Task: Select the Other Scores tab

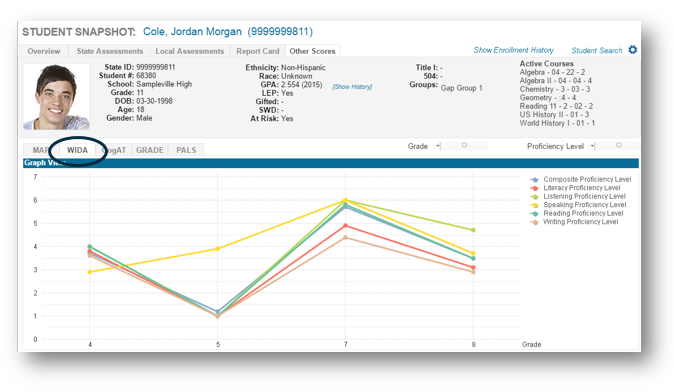Action: (312, 51)
